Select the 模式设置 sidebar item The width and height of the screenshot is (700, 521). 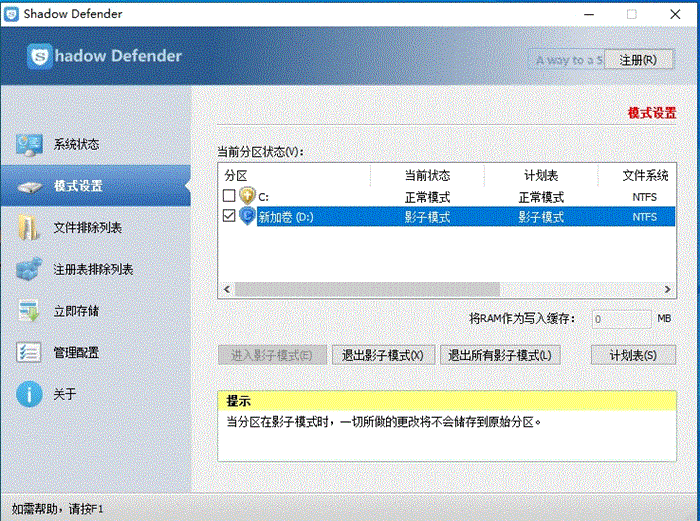pos(96,186)
